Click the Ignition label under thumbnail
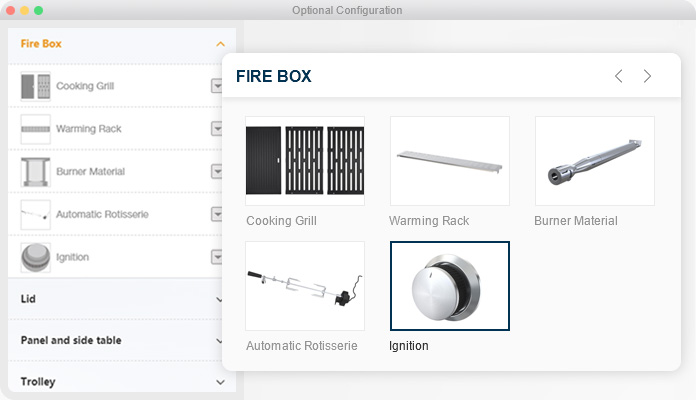Screen dimensions: 696x400 (408, 346)
